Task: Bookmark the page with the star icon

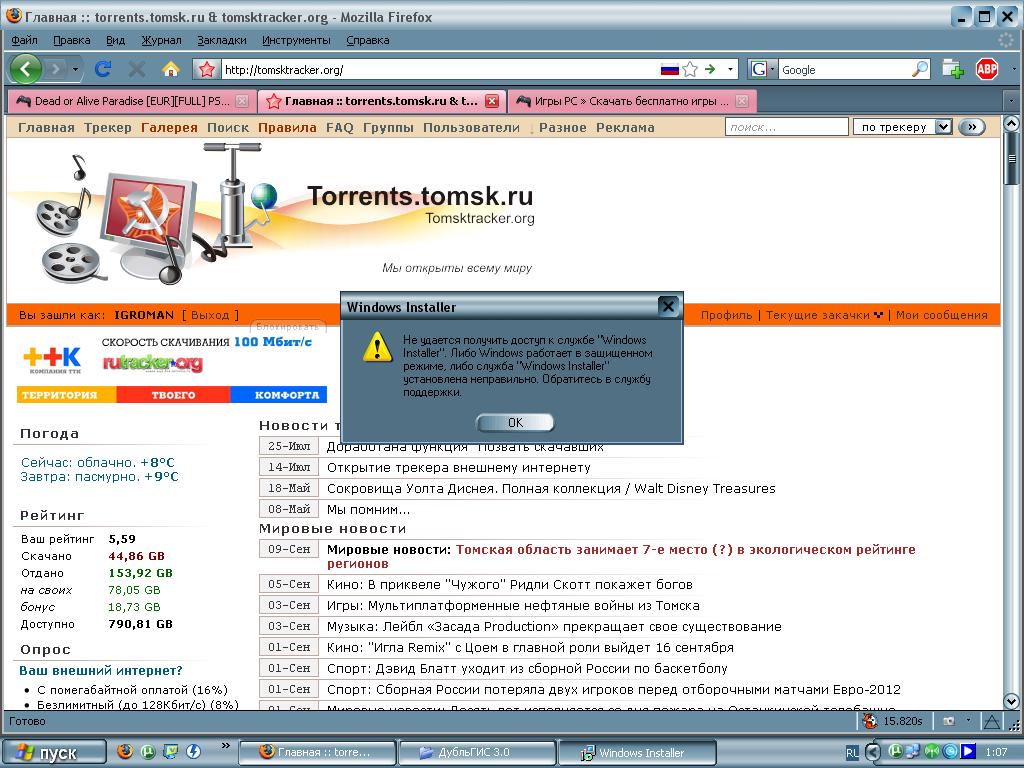Action: click(690, 69)
